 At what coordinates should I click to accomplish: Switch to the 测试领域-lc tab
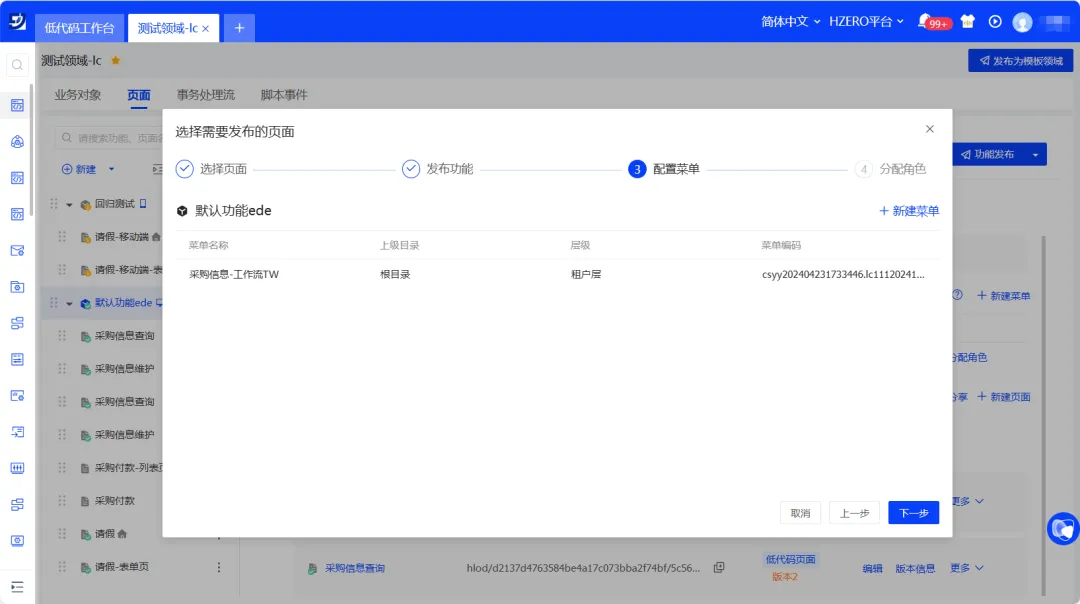click(x=167, y=28)
